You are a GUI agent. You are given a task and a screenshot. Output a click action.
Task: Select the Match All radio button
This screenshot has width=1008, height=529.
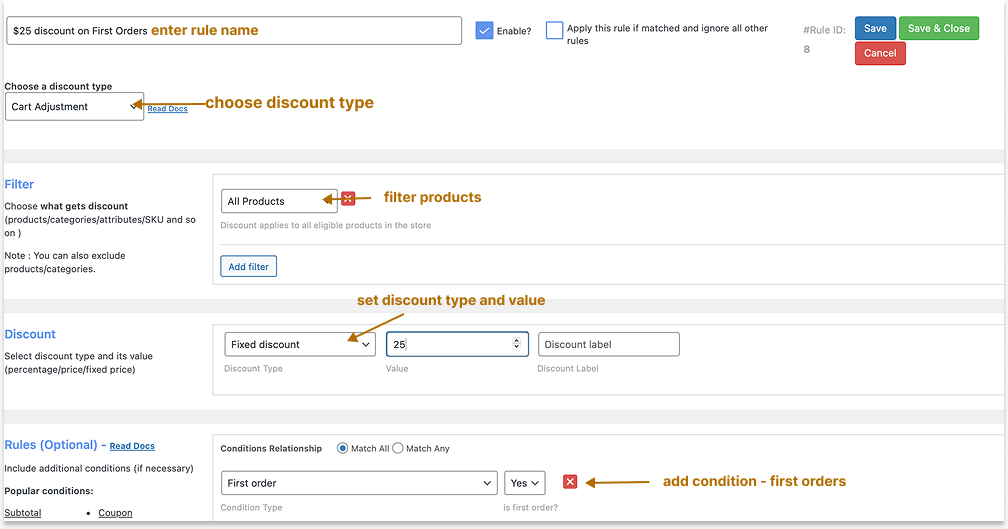343,448
